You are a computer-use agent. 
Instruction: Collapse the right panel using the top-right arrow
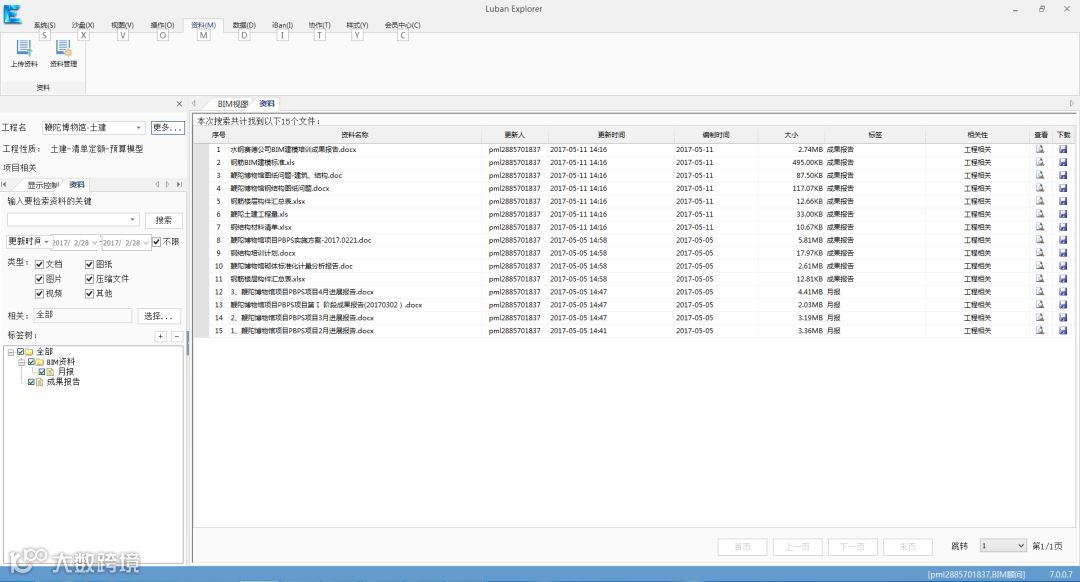[x=1071, y=103]
